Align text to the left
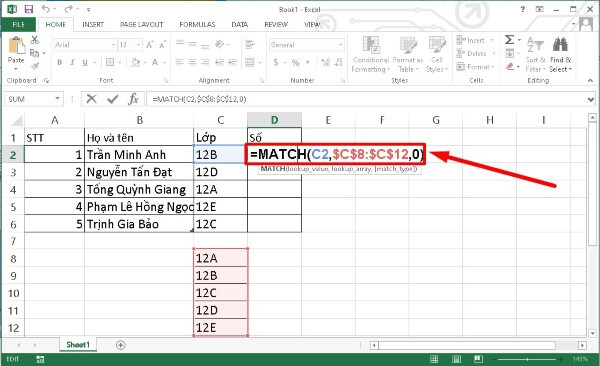The height and width of the screenshot is (366, 600). (179, 62)
